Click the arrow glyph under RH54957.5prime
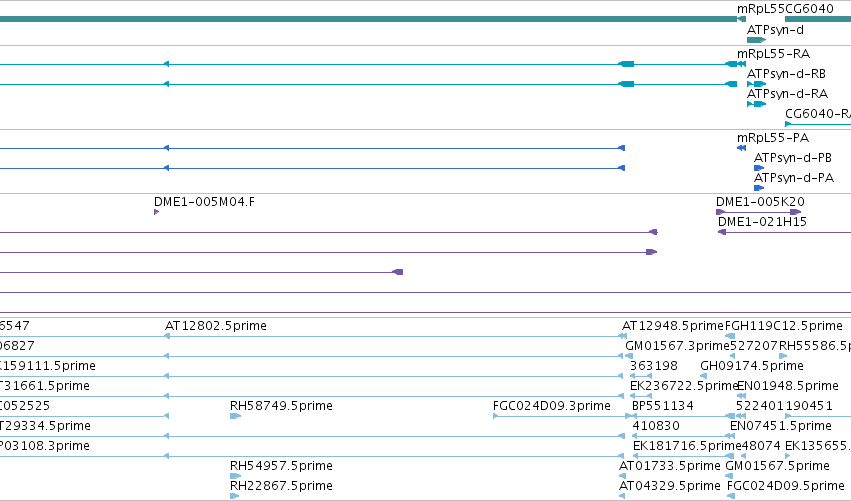Screen dimensions: 851x501 pyautogui.click(x=234, y=476)
